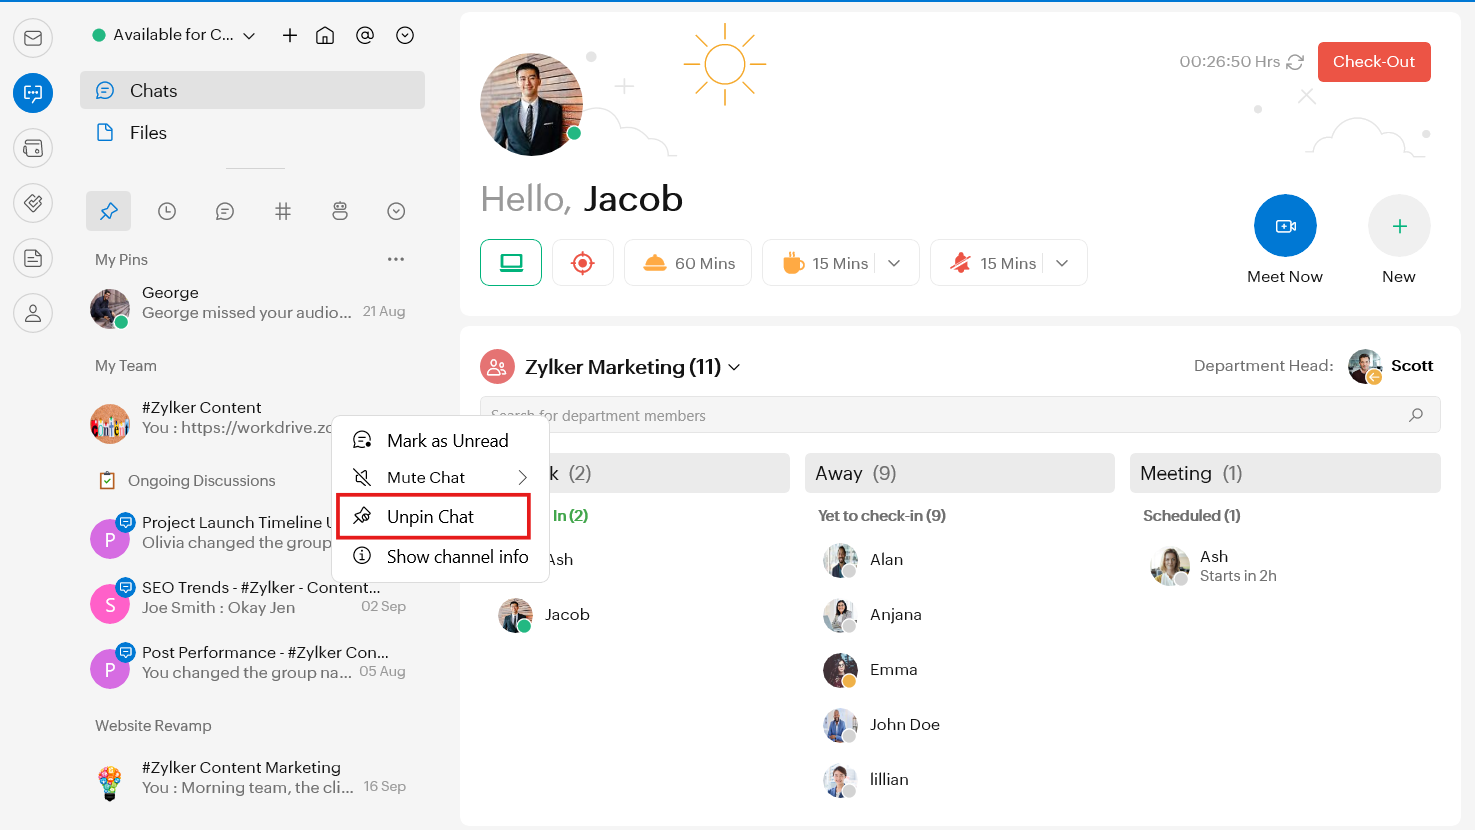Toggle the remote work laptop status
1475x830 pixels.
[x=511, y=263]
